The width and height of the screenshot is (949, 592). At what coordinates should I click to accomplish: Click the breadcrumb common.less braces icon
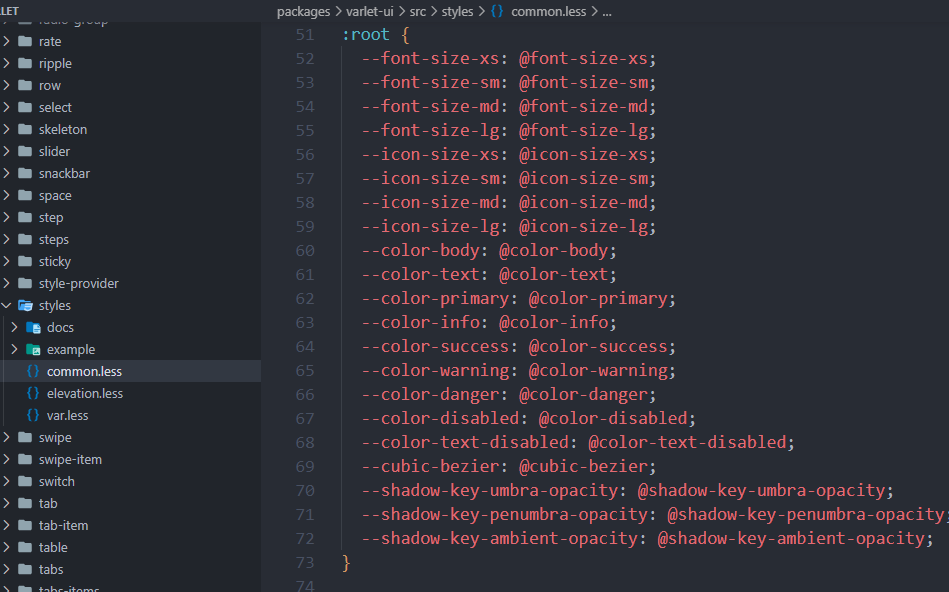coord(497,11)
